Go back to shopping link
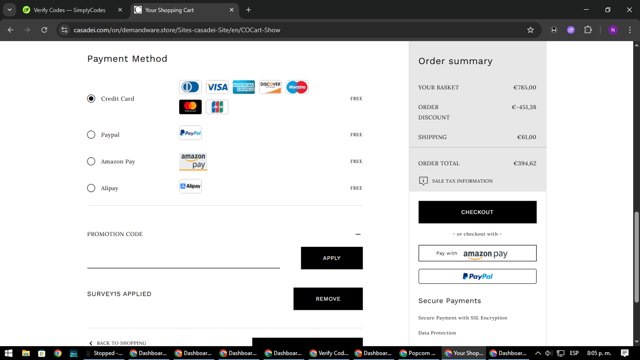 coord(118,343)
